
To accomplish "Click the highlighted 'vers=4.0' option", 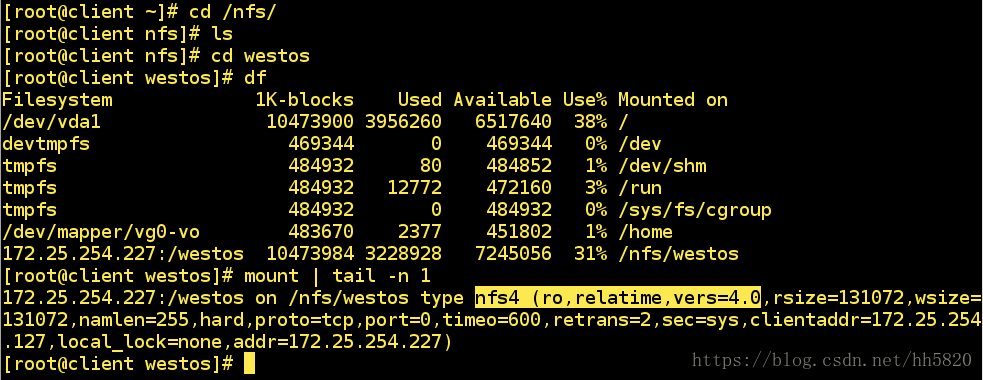I will pos(717,297).
